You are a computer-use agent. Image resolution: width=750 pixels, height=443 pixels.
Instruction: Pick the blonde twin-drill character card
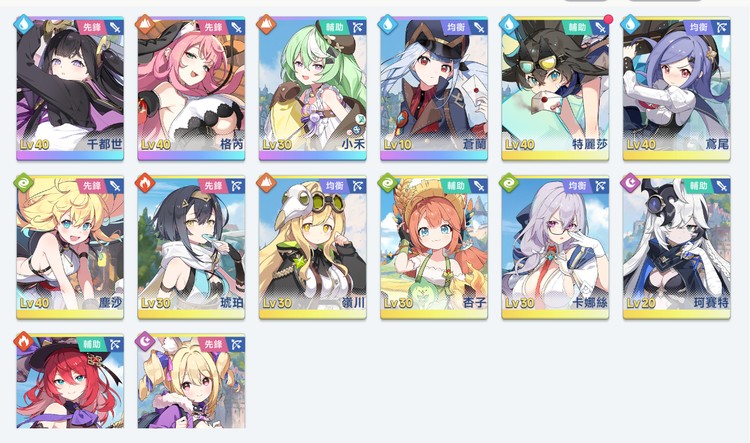[191, 381]
